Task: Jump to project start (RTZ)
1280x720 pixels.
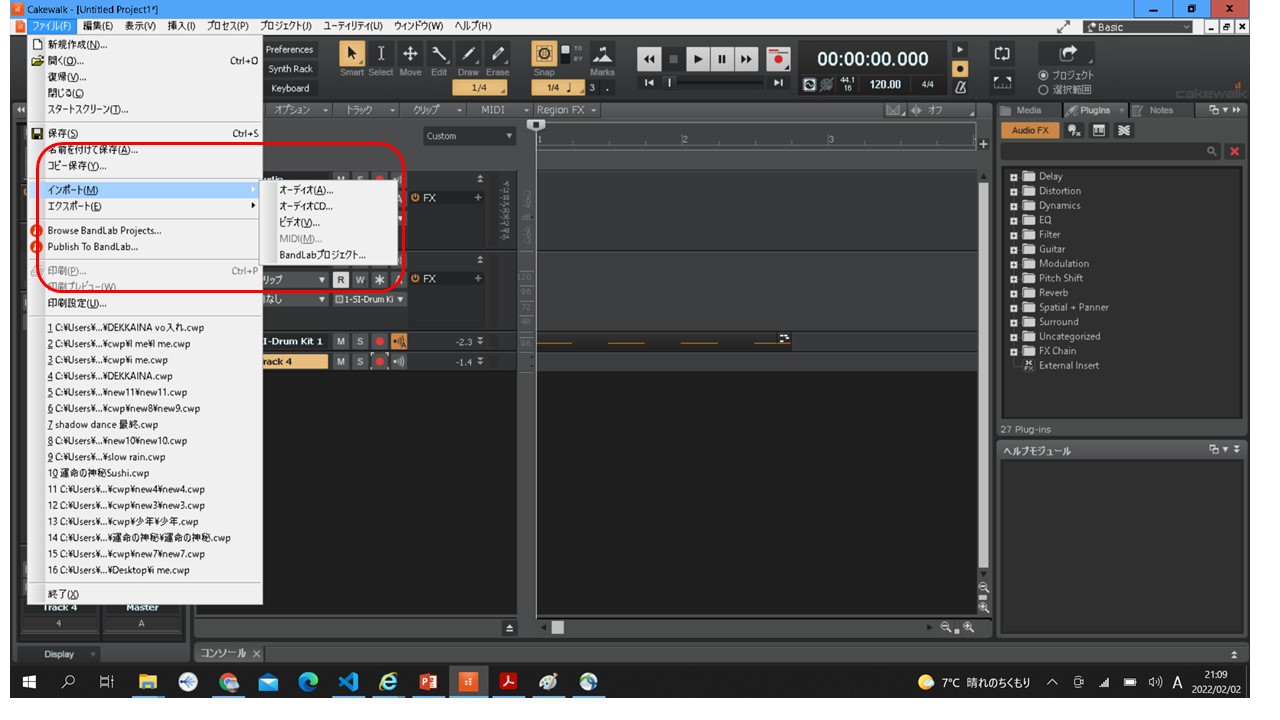Action: (x=649, y=83)
